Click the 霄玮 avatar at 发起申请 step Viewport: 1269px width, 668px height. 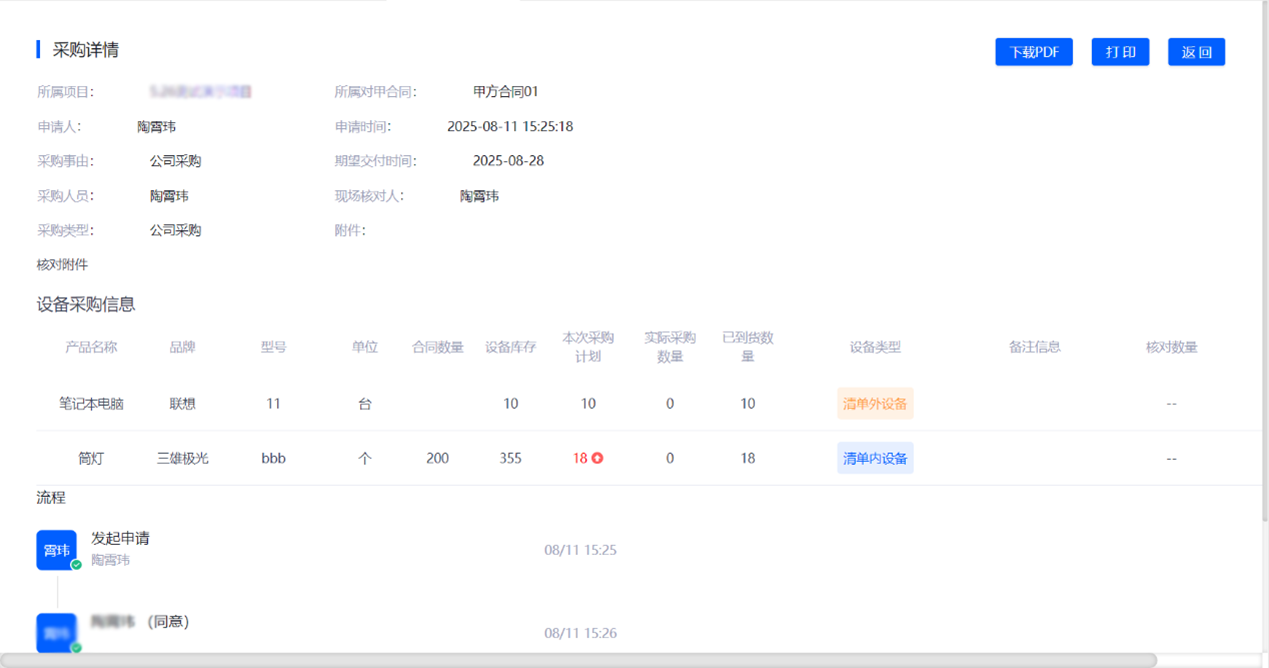click(x=56, y=550)
